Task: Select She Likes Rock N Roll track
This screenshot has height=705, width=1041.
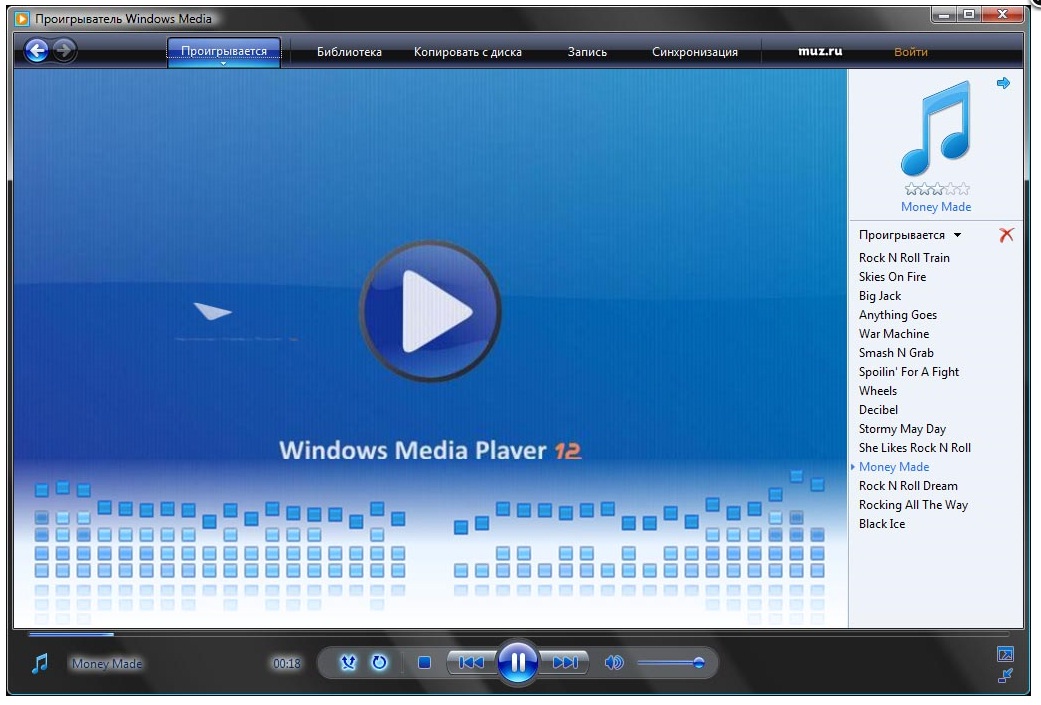Action: click(915, 448)
